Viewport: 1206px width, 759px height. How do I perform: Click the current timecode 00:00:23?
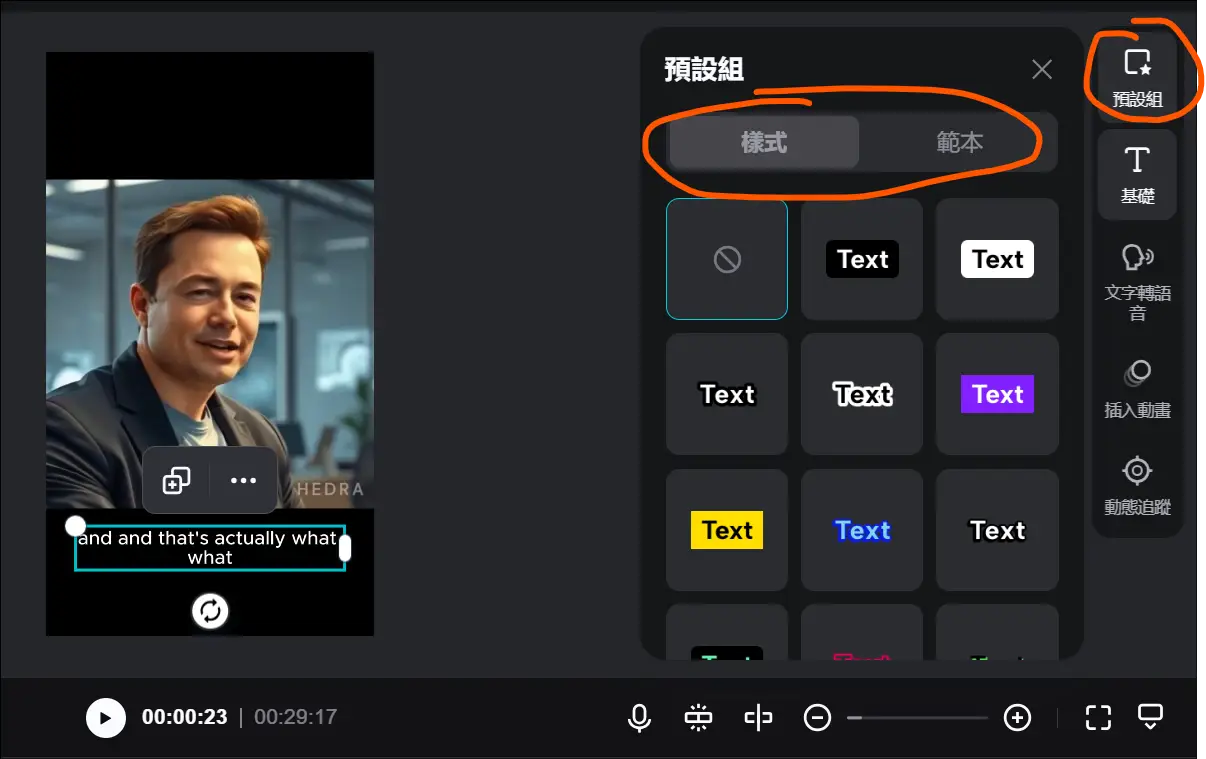185,717
